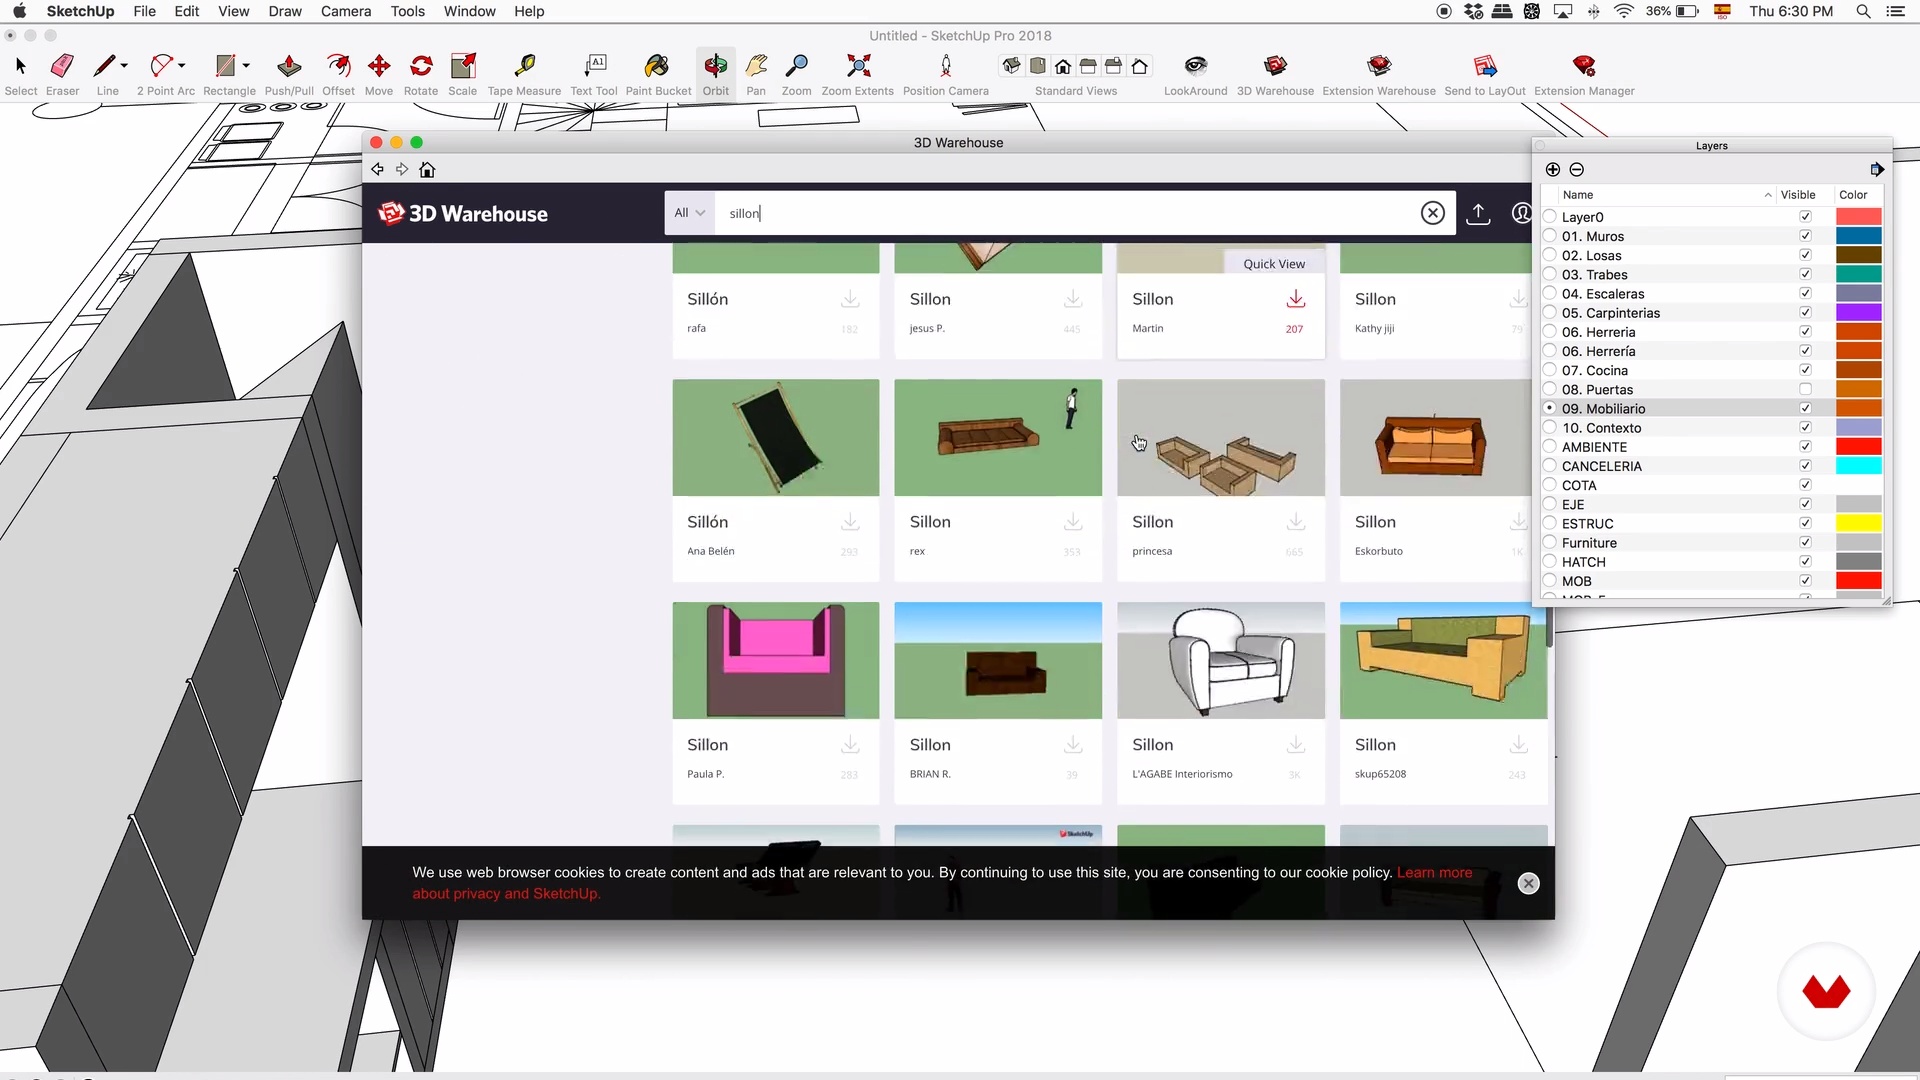Open the white armchair thumbnail by L'AGABE
Viewport: 1920px width, 1080px height.
tap(1221, 660)
